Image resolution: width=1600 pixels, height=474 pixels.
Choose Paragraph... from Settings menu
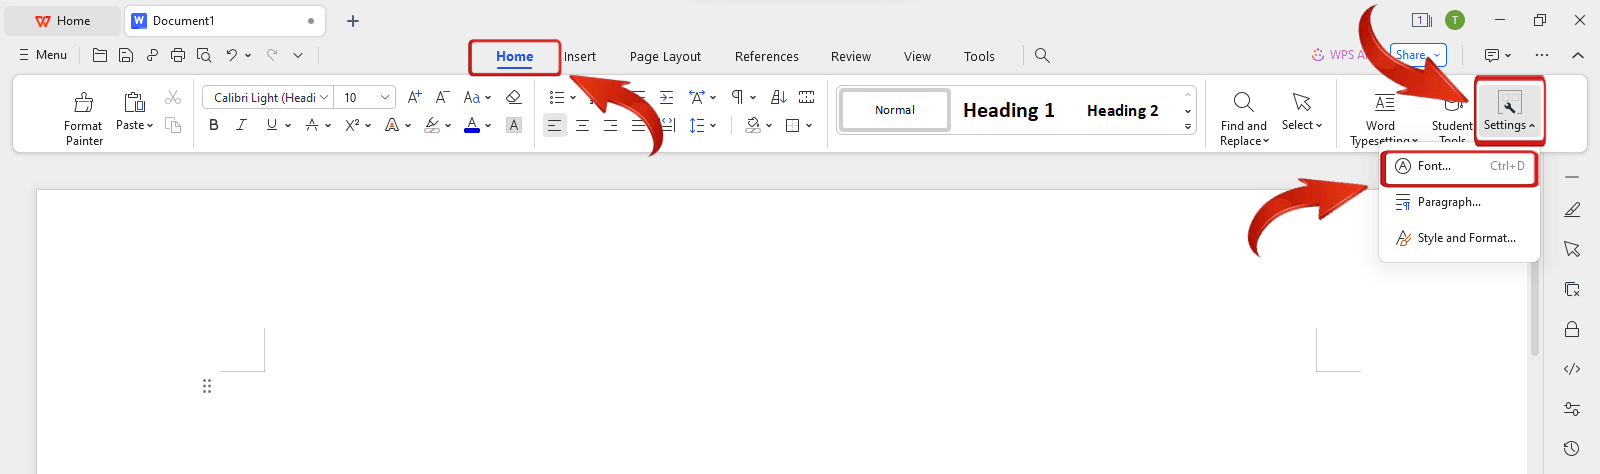click(x=1460, y=202)
